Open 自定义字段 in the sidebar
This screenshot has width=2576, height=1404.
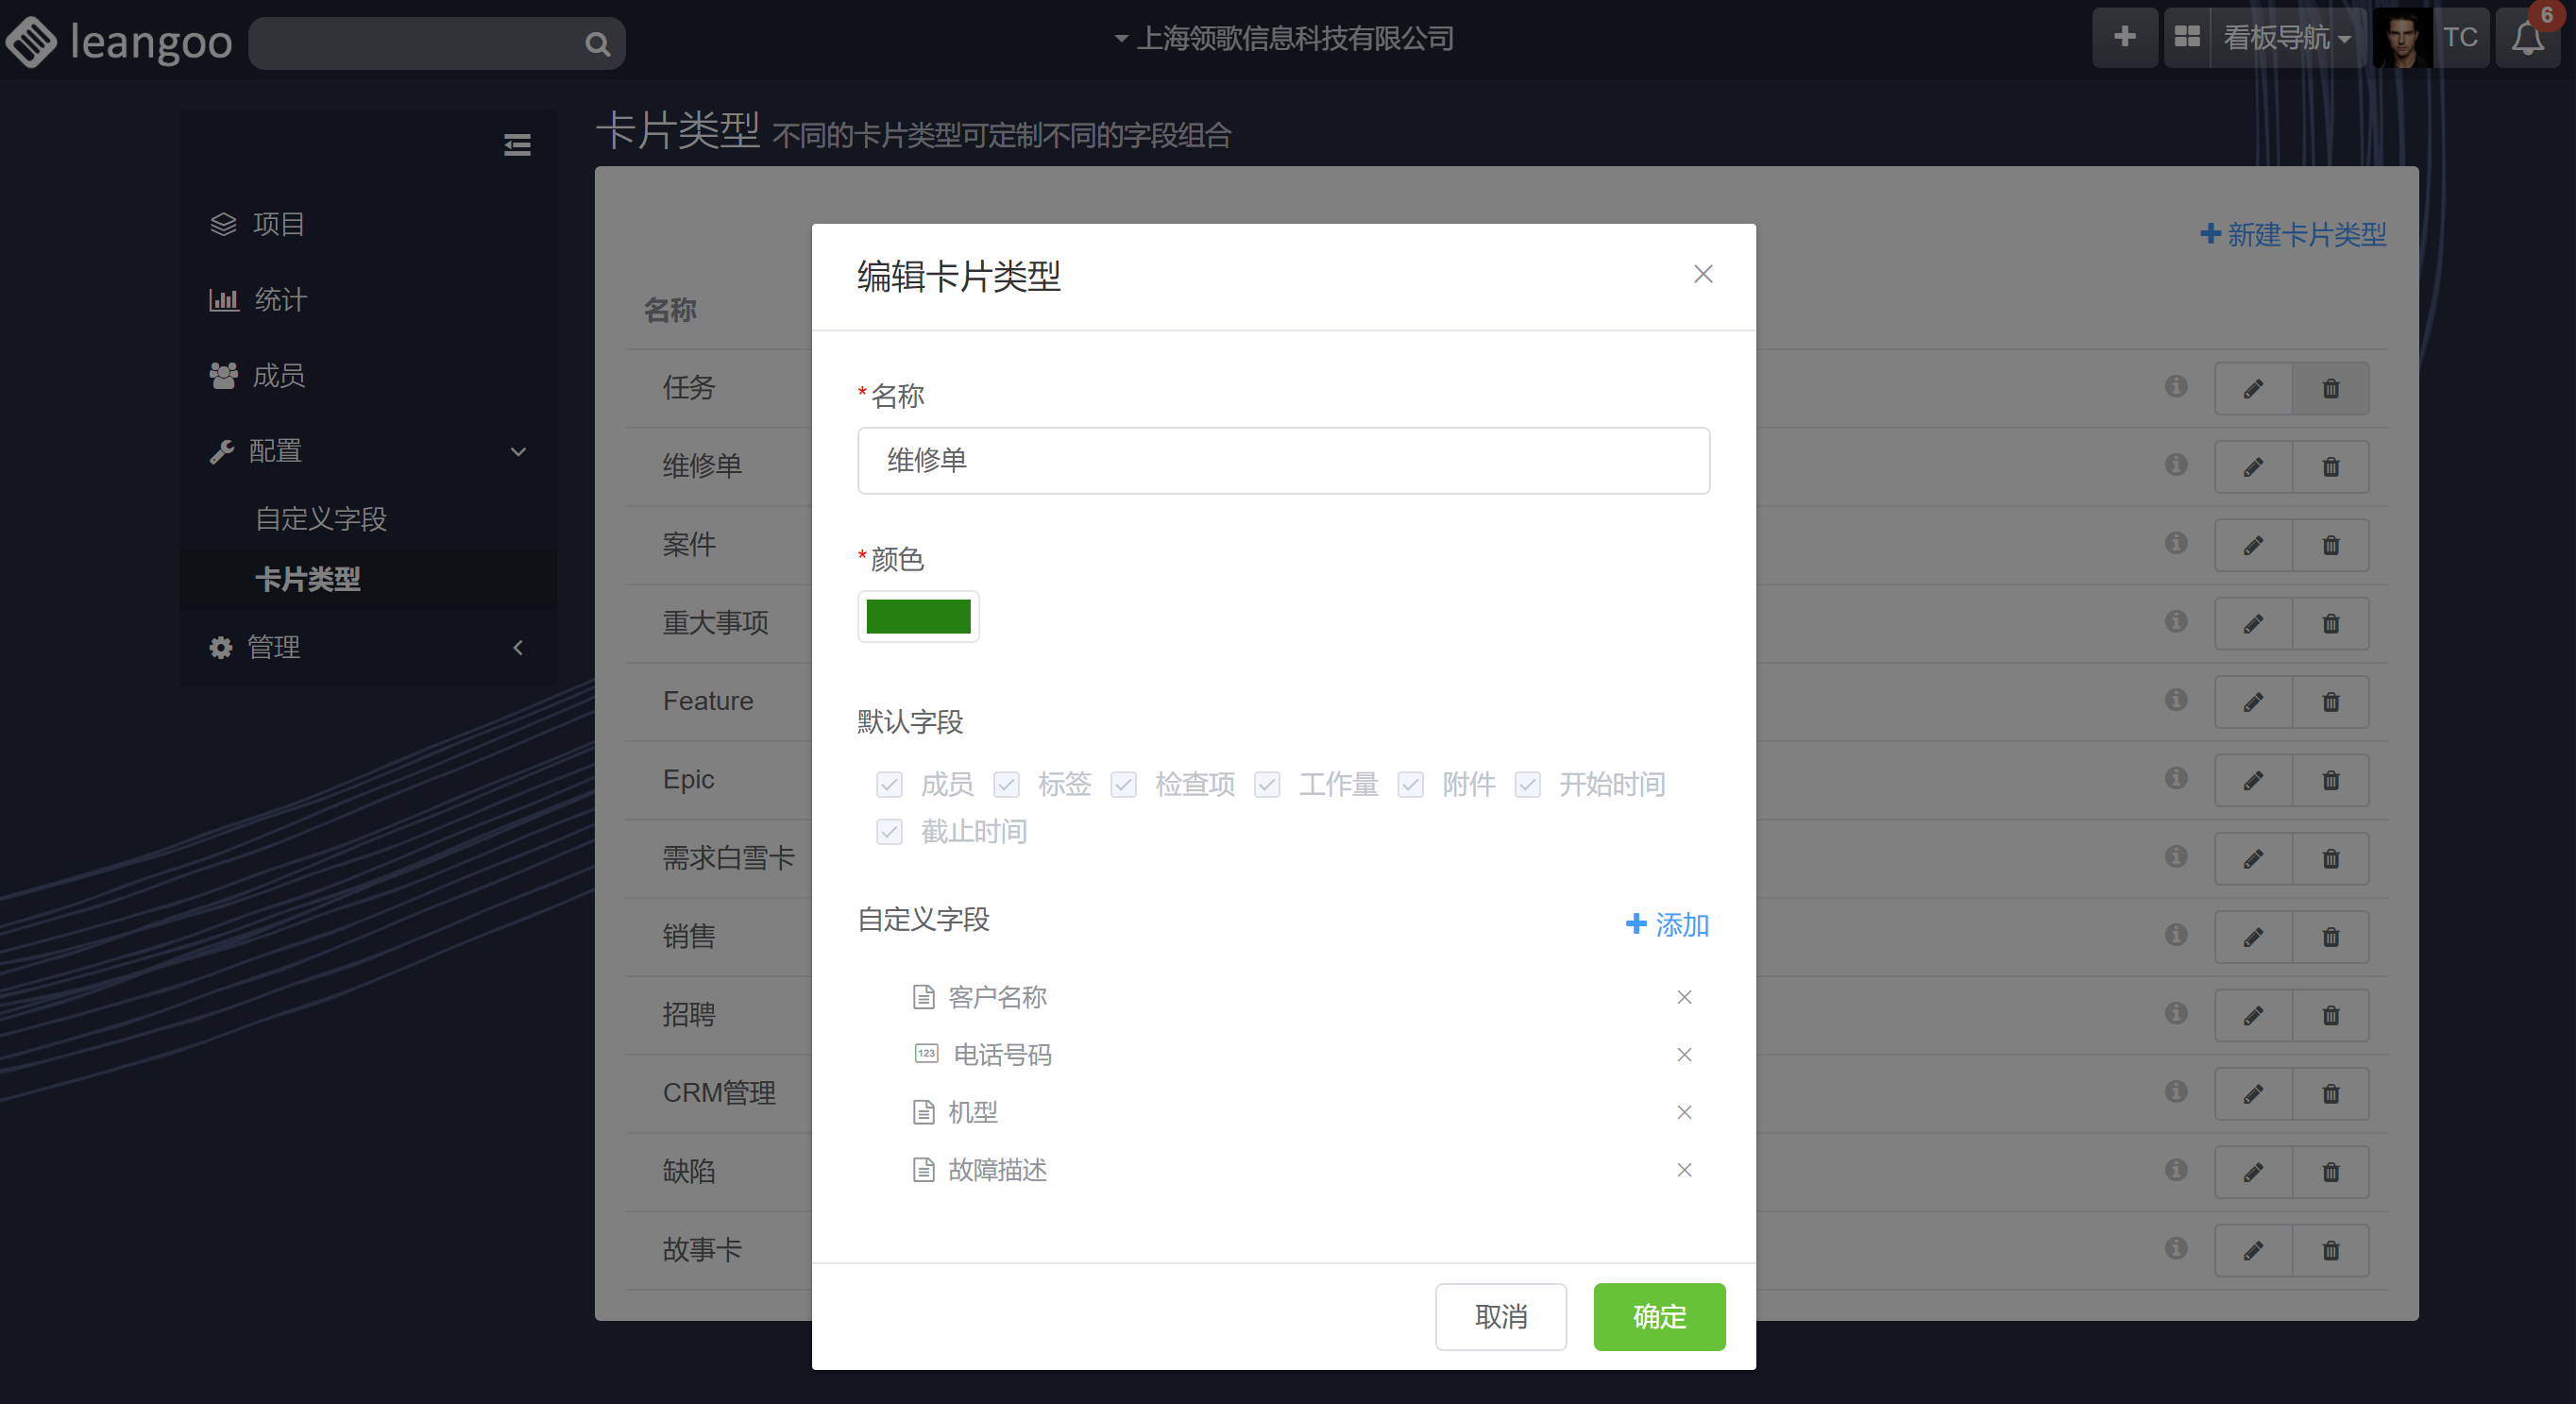coord(321,519)
